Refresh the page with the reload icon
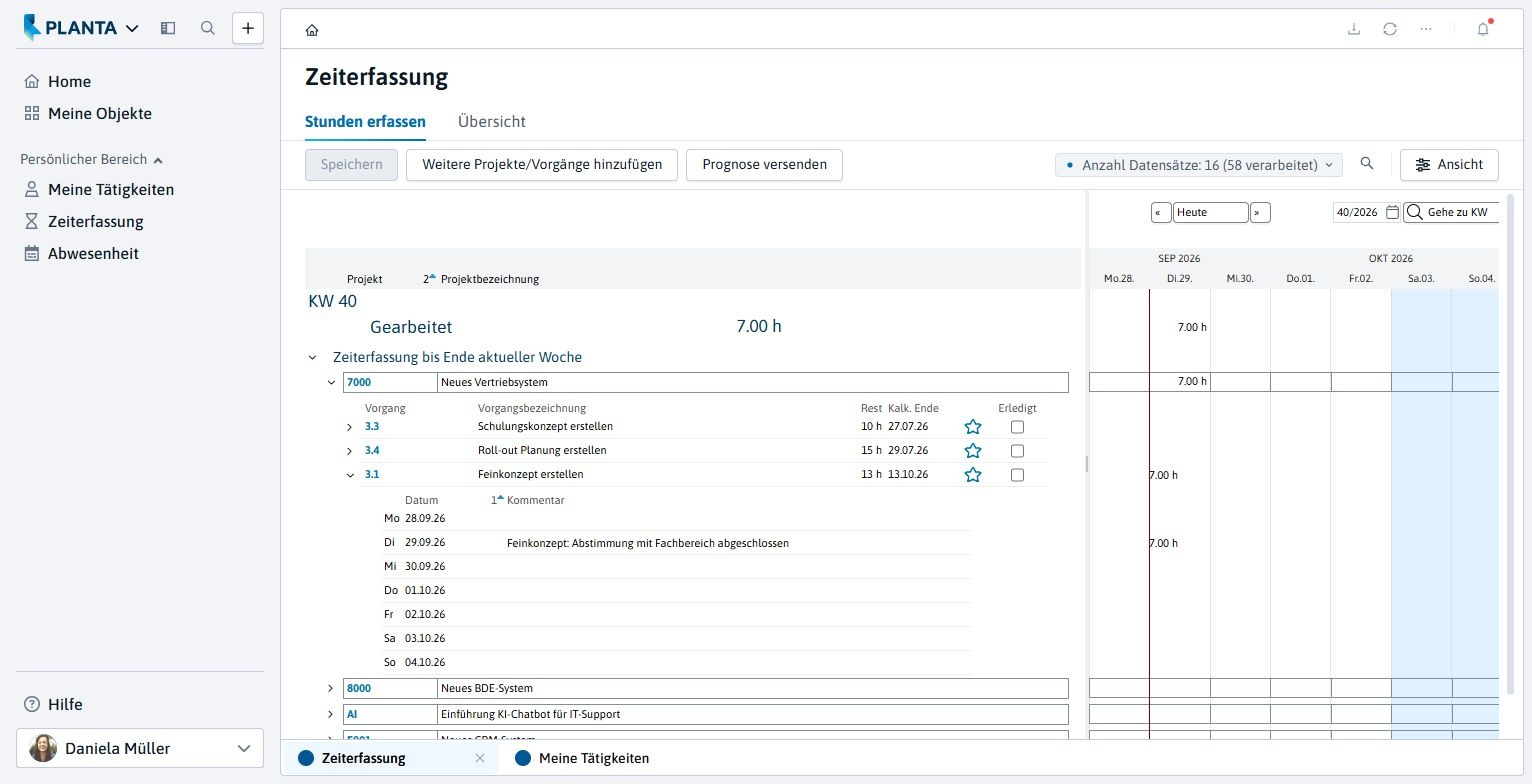 [1390, 29]
